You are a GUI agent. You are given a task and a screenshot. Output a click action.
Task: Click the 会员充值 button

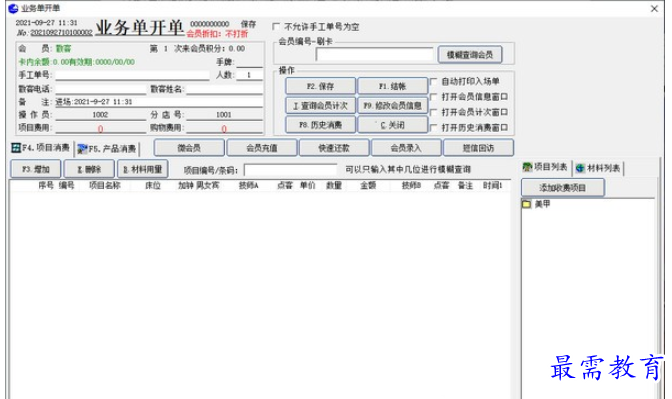[261, 148]
